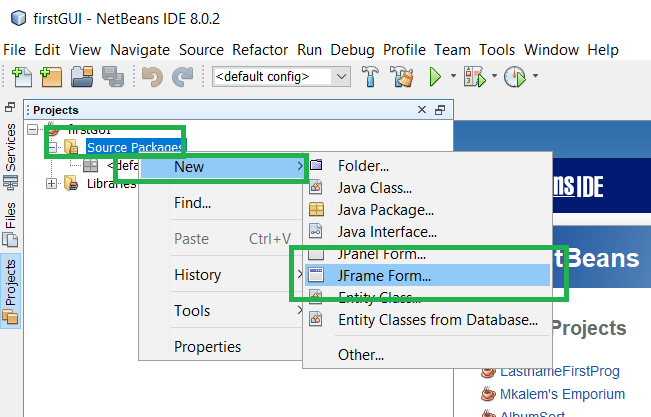Click the Java Package icon in submenu

point(316,209)
